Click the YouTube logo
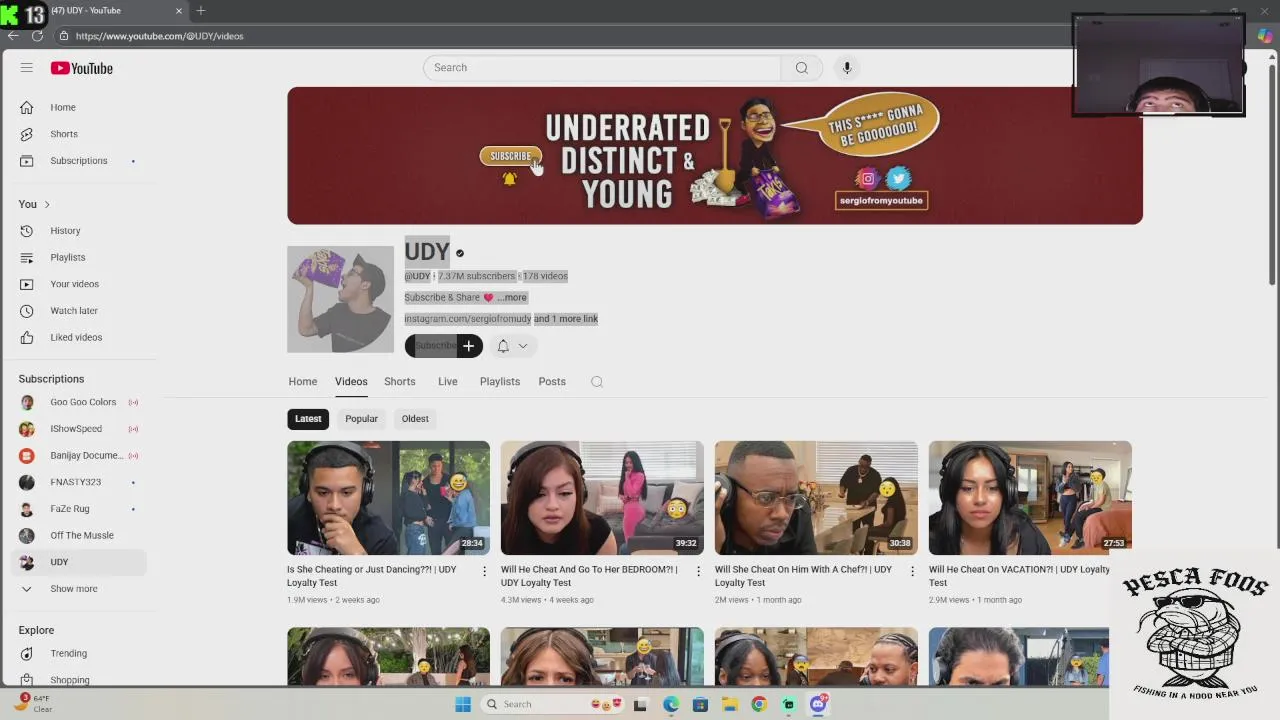The width and height of the screenshot is (1280, 720). 82,68
